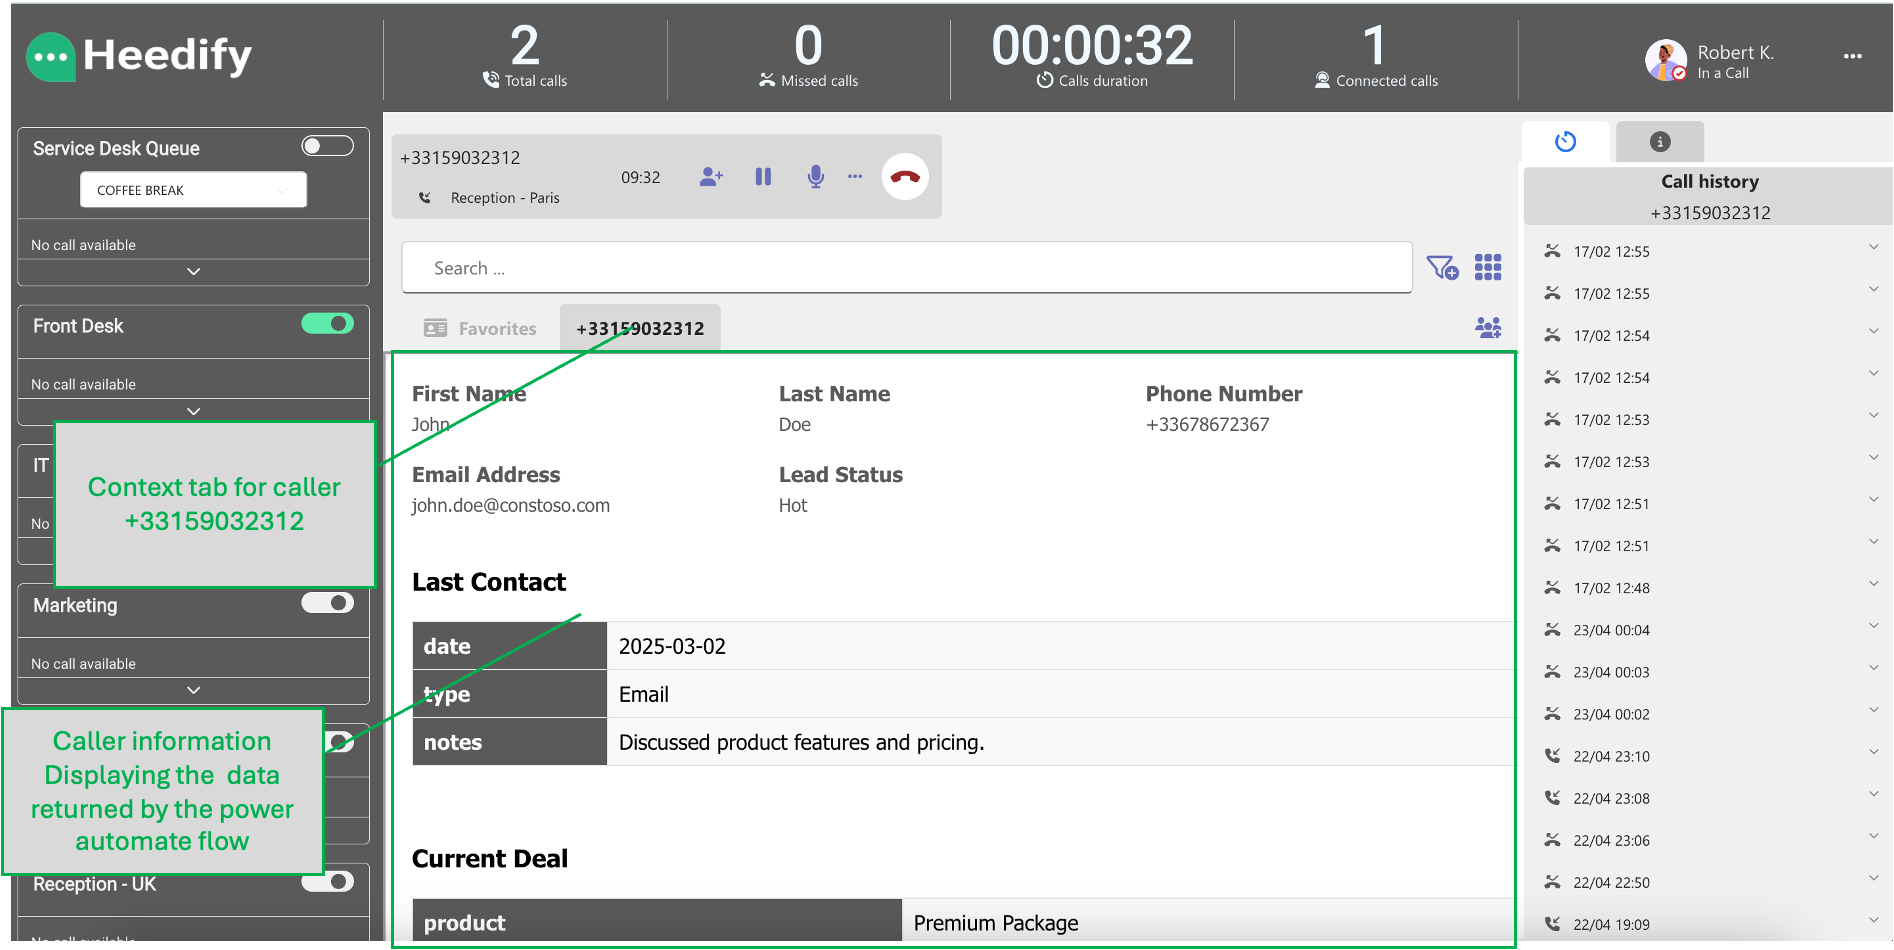Expand the 17/02 12:55 call history entry
Image resolution: width=1894 pixels, height=950 pixels.
(x=1873, y=248)
